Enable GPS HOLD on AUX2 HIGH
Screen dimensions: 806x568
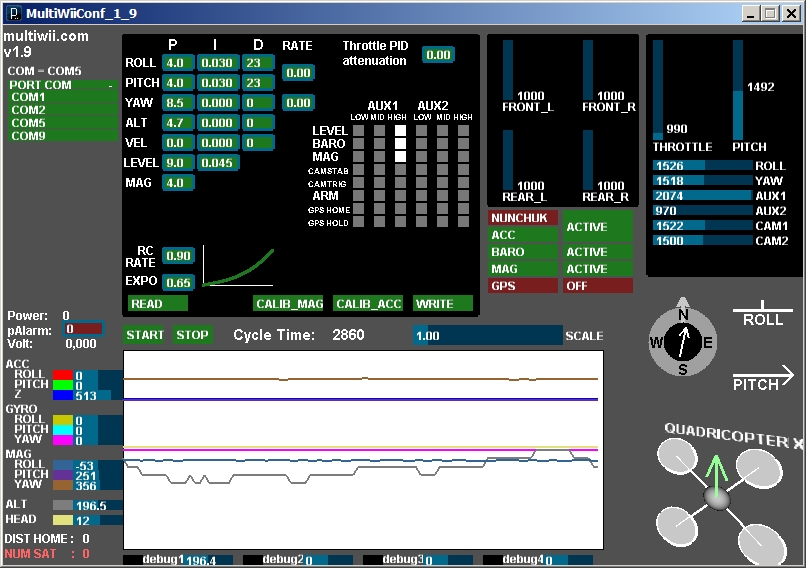463,222
